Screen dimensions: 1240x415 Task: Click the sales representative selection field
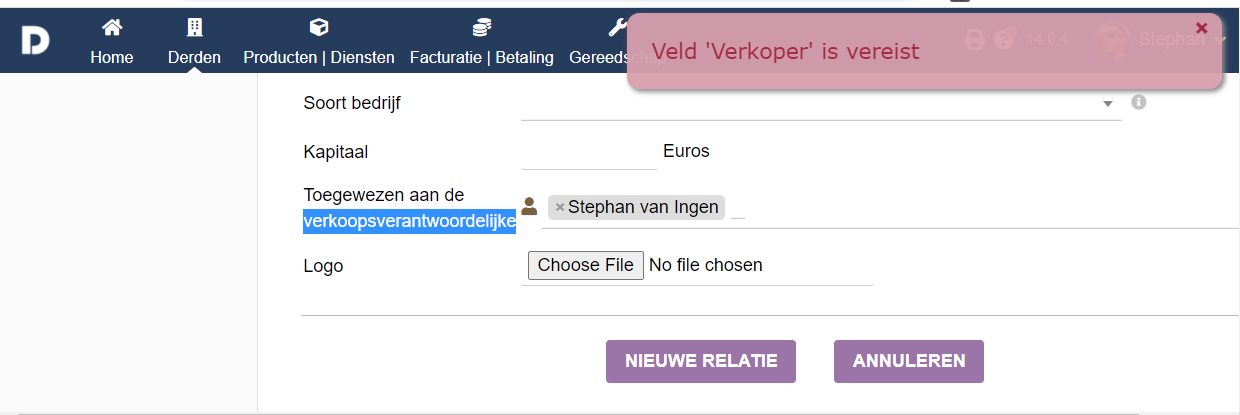click(890, 208)
